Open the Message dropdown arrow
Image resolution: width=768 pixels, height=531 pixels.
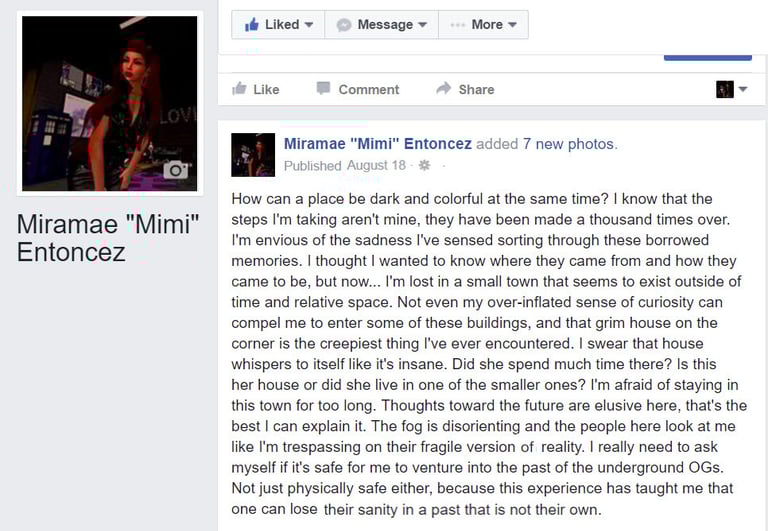(x=423, y=24)
